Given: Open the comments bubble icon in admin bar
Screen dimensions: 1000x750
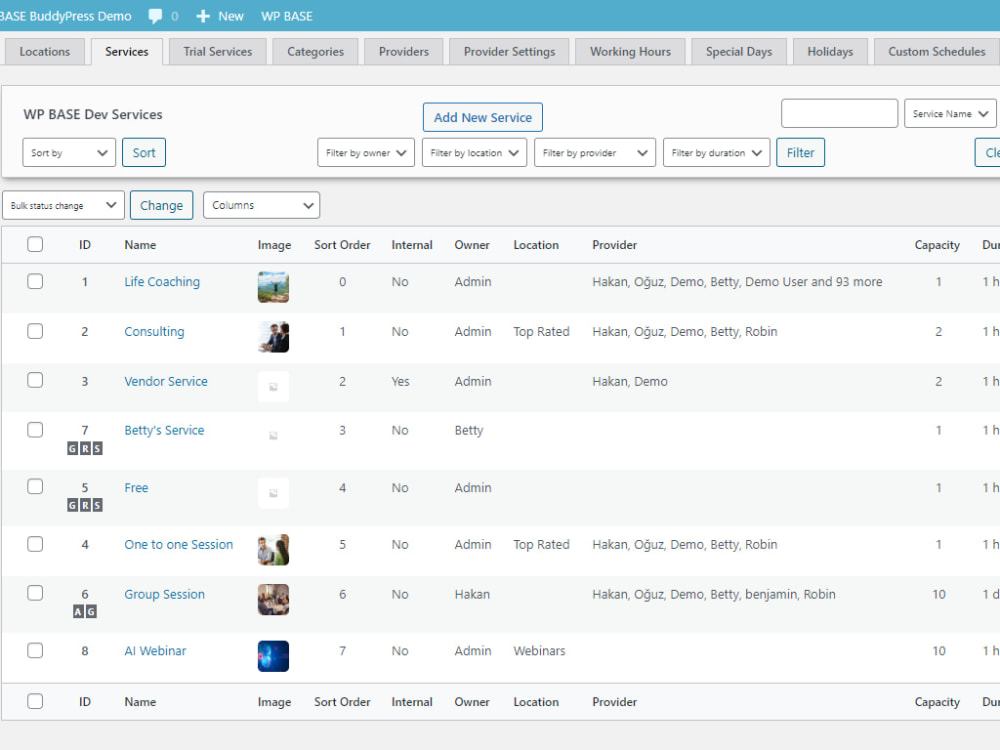Looking at the screenshot, I should (155, 16).
